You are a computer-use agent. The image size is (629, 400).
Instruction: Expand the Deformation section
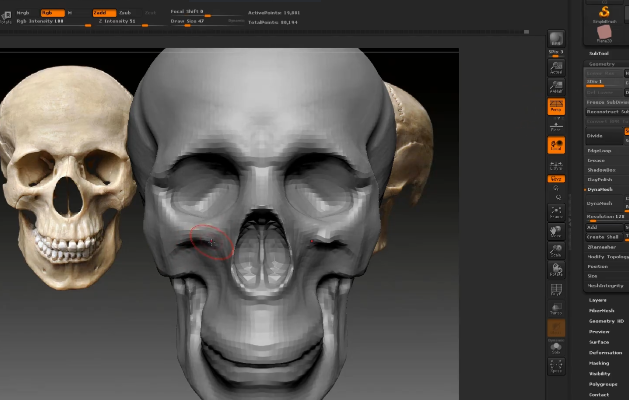click(605, 352)
